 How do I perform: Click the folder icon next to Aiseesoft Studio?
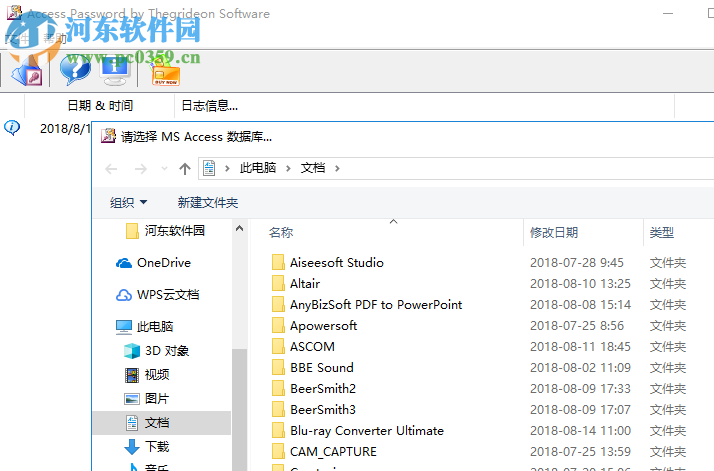pos(278,262)
